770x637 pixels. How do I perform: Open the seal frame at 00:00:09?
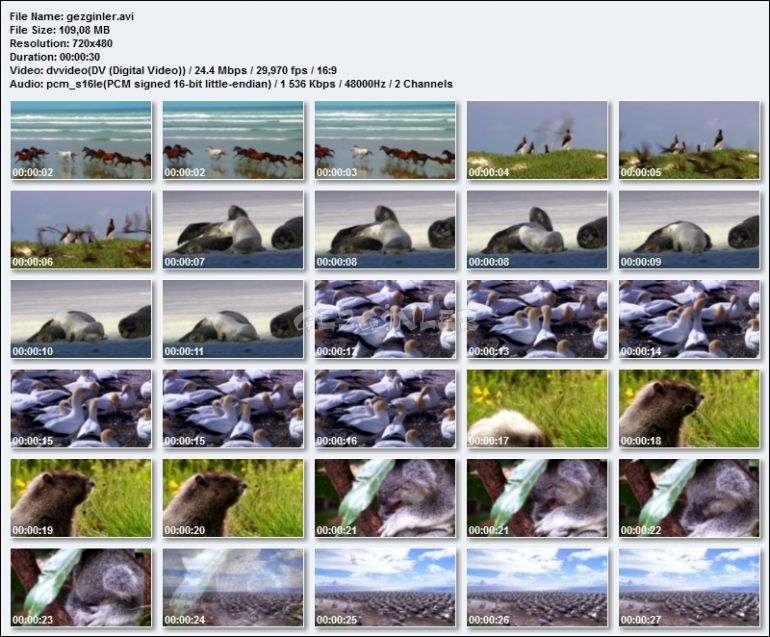point(689,229)
